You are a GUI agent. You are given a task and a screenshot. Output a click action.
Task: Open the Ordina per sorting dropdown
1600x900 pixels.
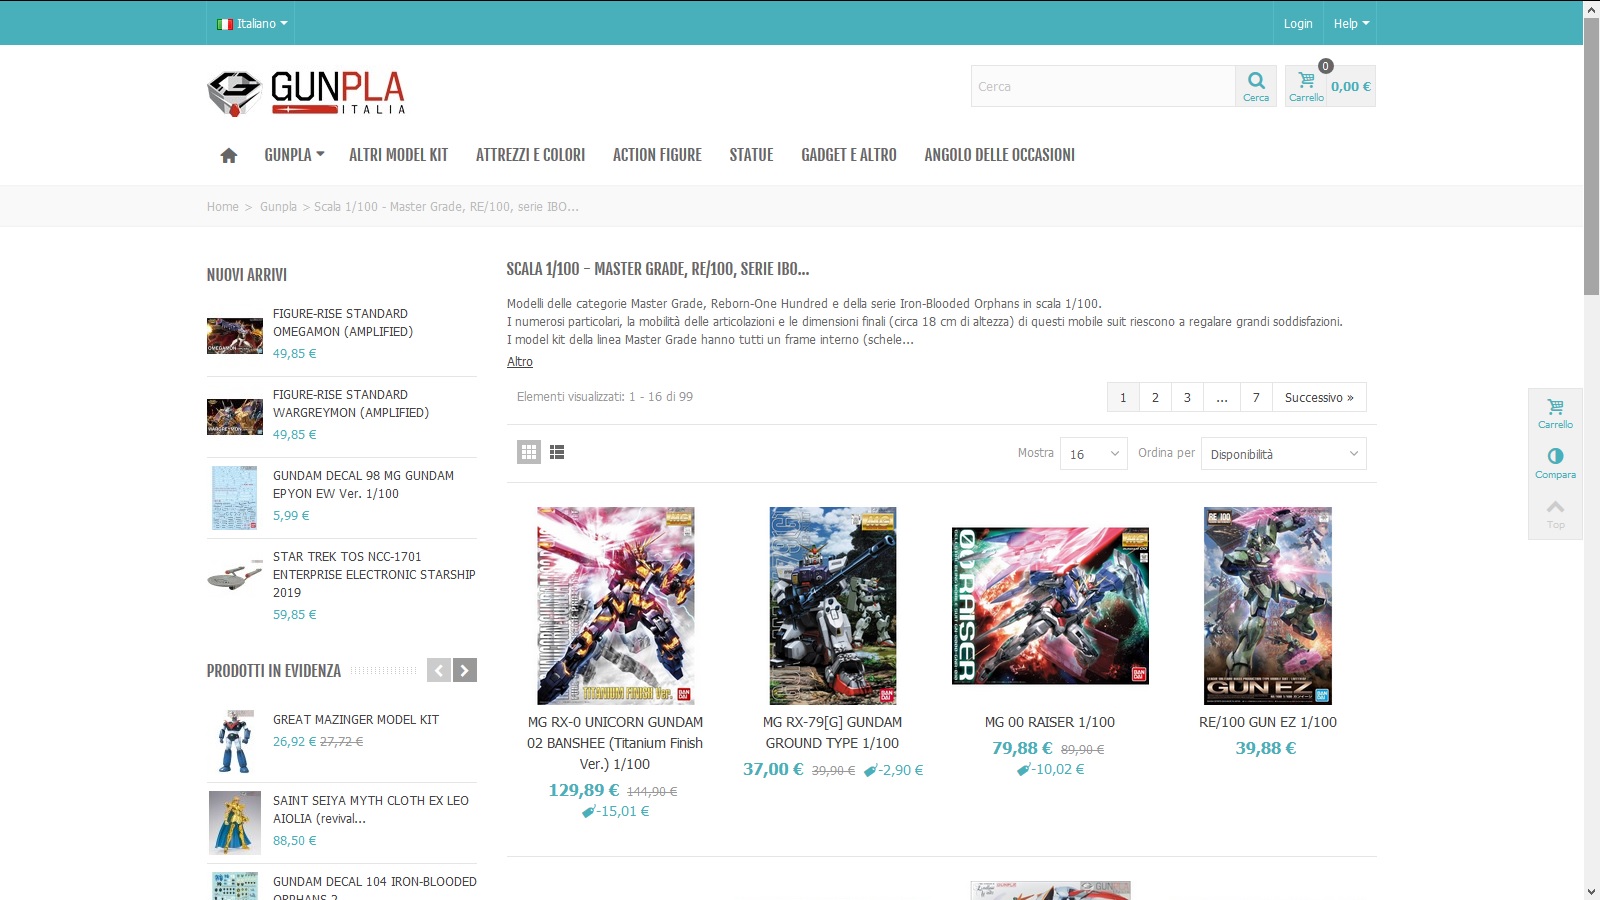click(1284, 454)
